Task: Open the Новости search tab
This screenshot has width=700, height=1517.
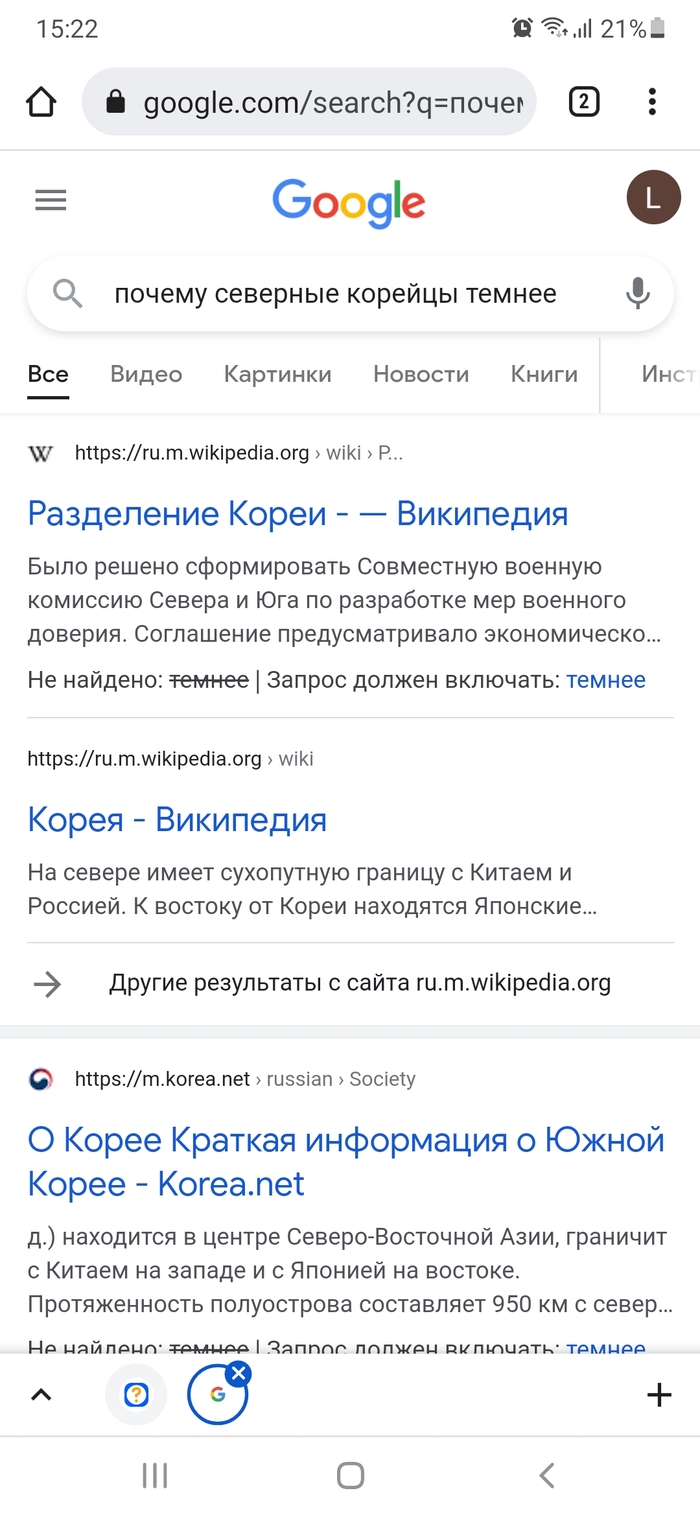Action: point(421,375)
